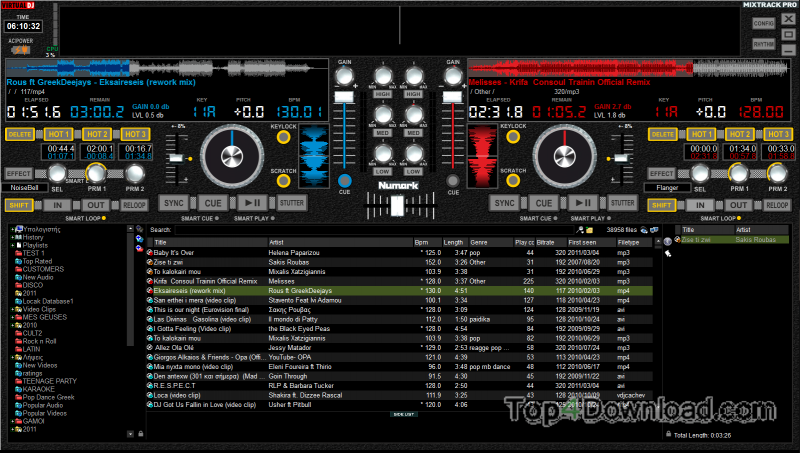Toggle left deck KEYLOCK button
The width and height of the screenshot is (800, 453).
[283, 137]
